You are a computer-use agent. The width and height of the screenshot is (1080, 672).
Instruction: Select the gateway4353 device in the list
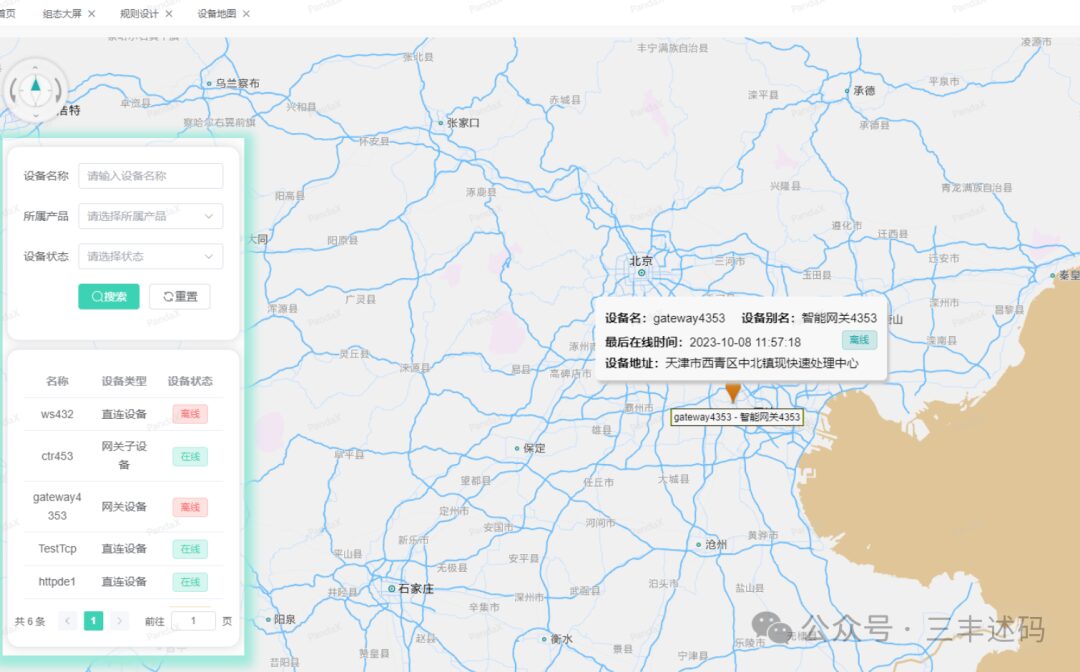[57, 506]
